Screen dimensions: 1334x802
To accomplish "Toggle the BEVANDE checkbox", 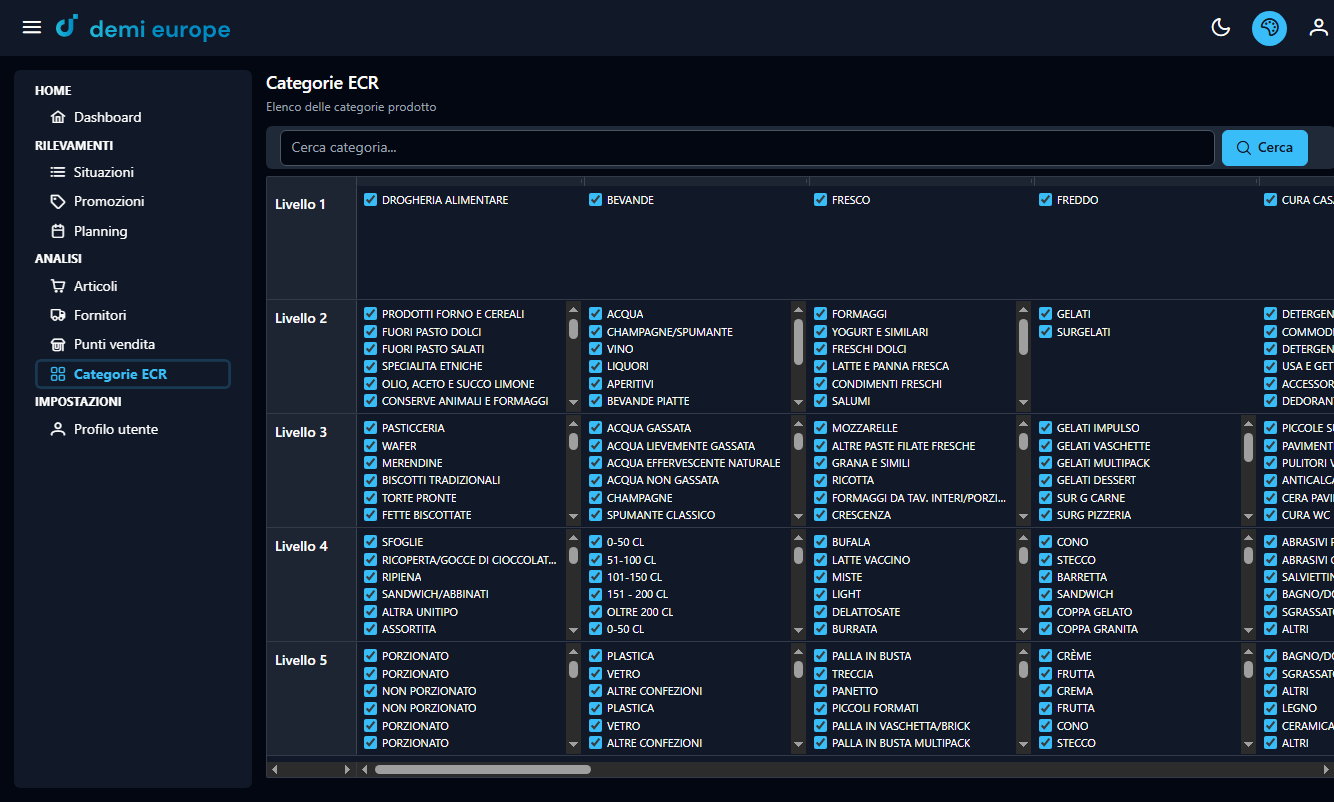I will click(x=596, y=200).
